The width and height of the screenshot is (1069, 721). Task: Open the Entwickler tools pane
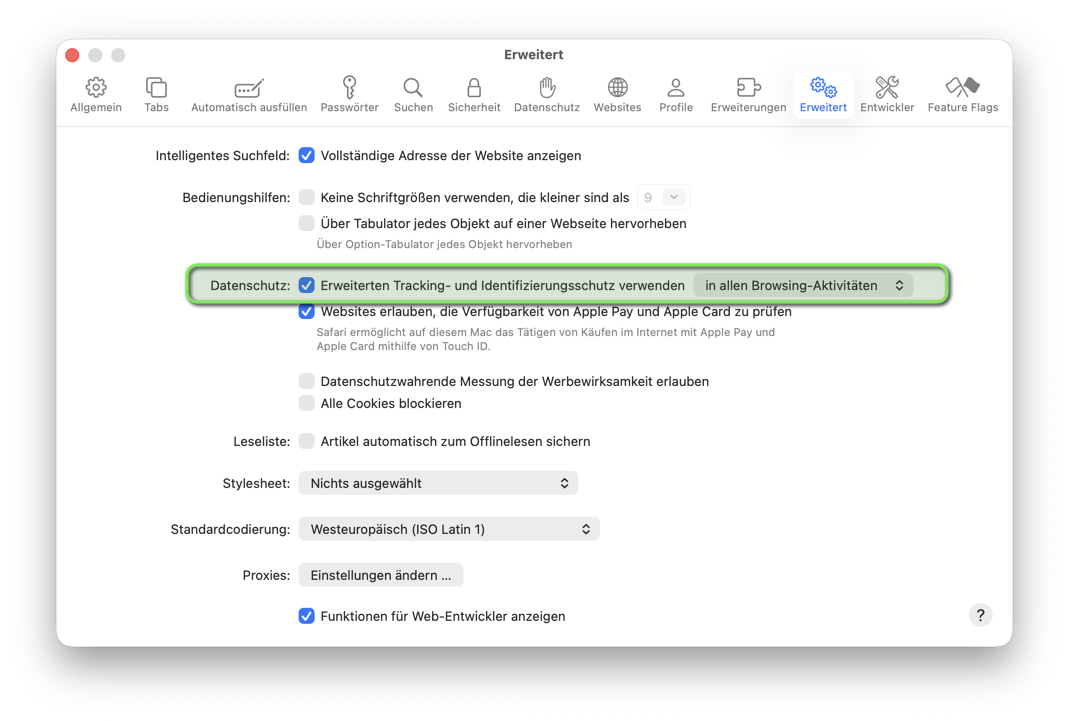tap(887, 95)
